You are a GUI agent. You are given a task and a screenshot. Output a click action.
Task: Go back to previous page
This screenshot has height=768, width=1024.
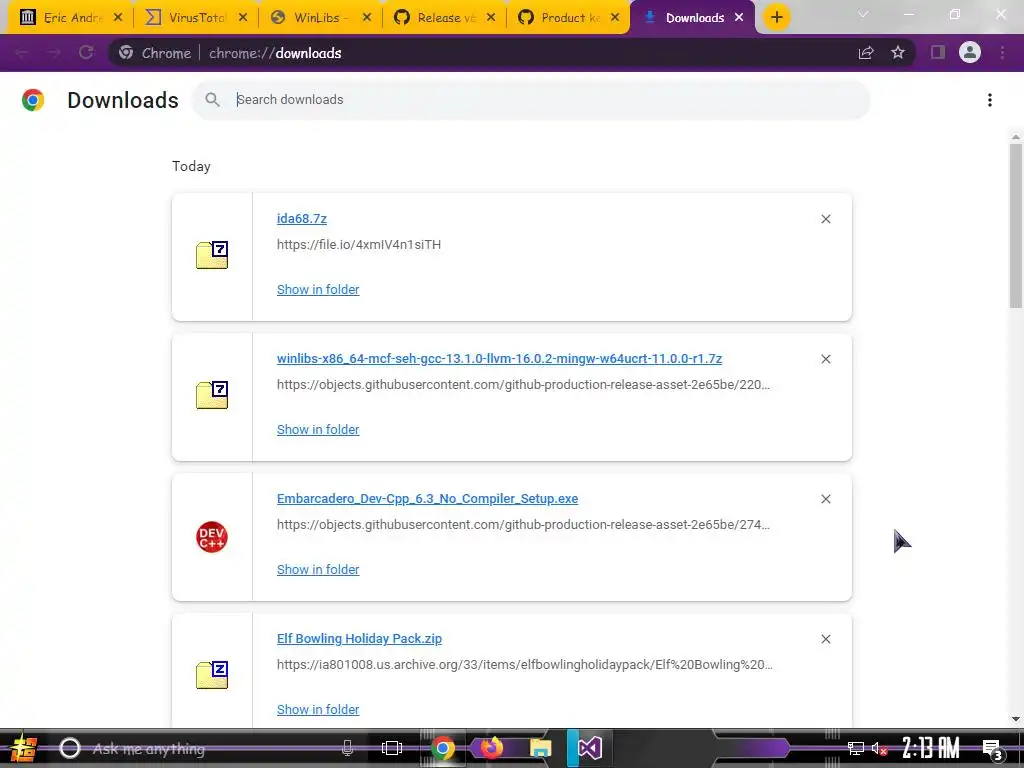(22, 53)
